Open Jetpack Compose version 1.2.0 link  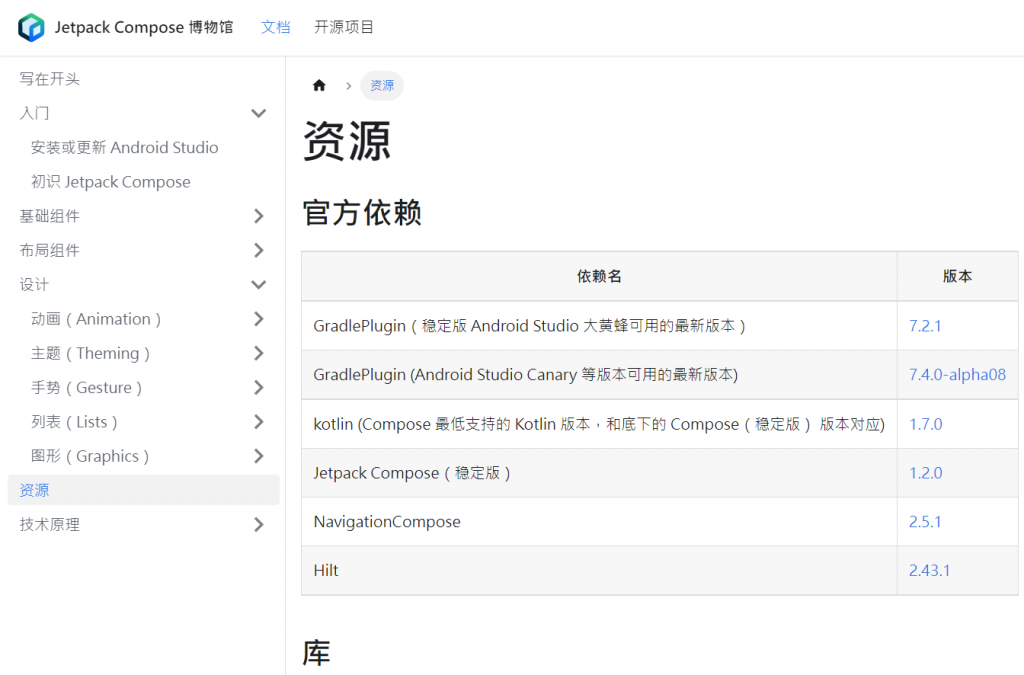pyautogui.click(x=926, y=473)
